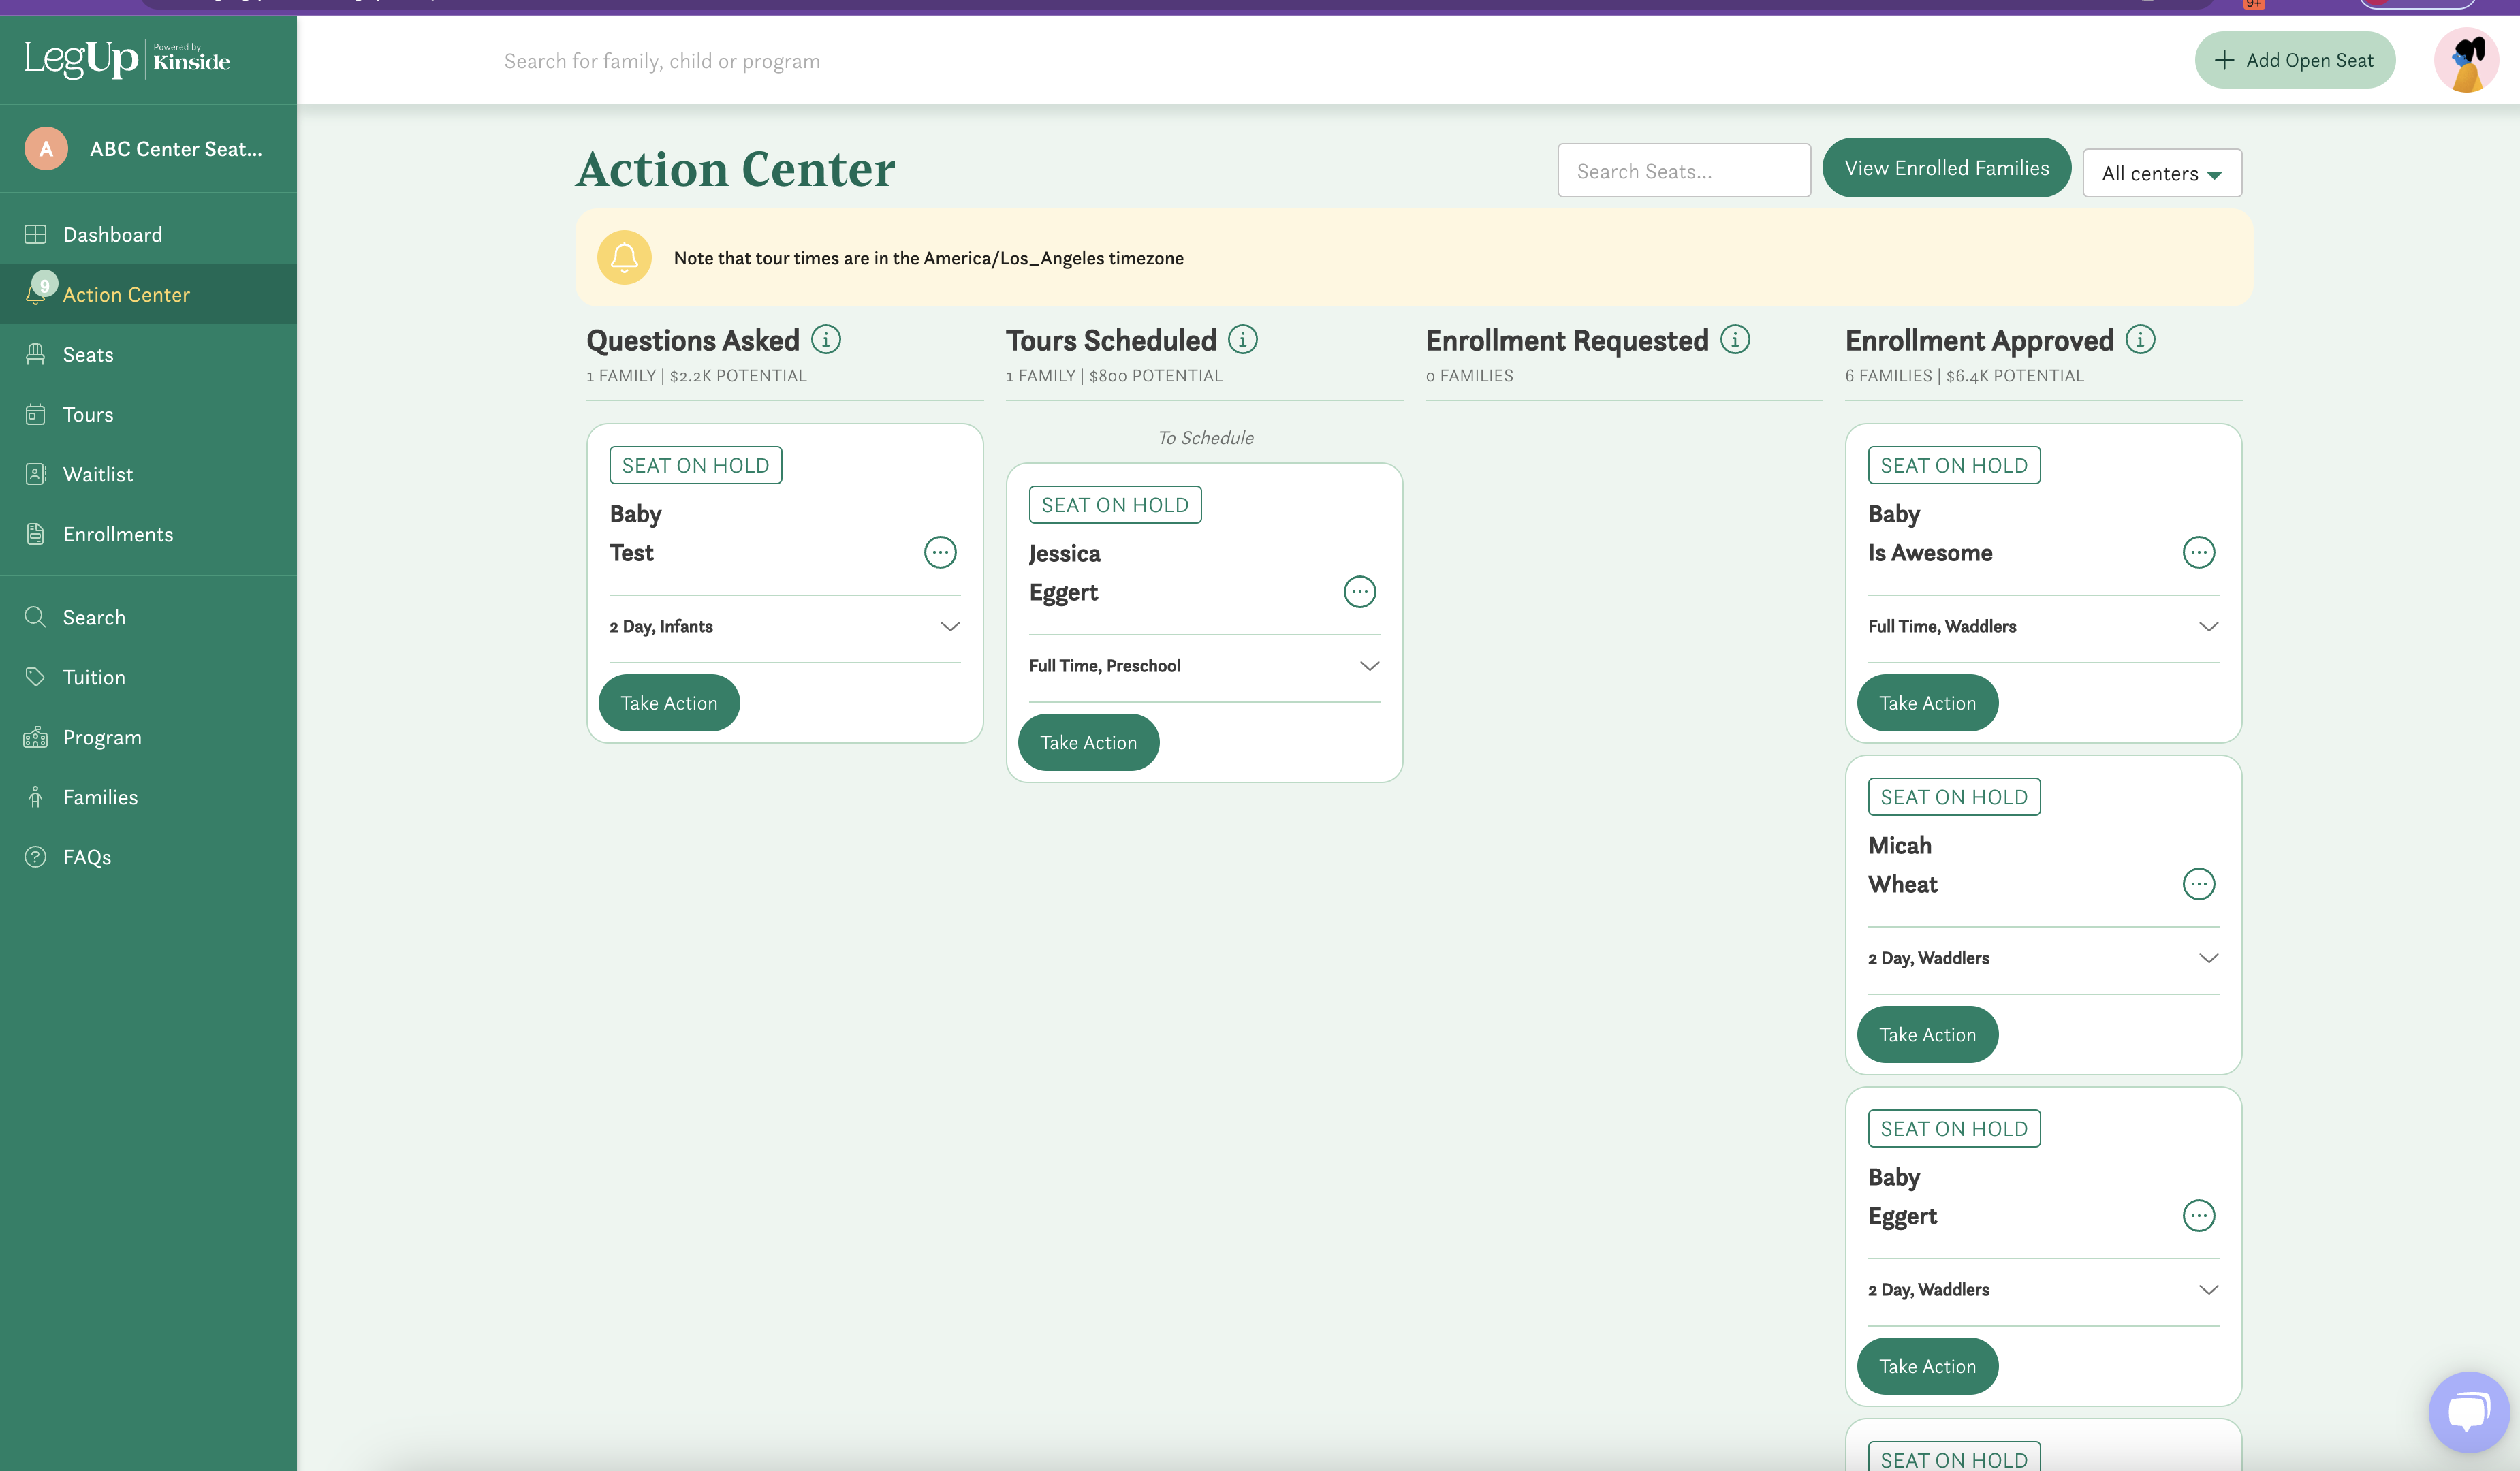Open more options for Baby Test card

coord(940,552)
